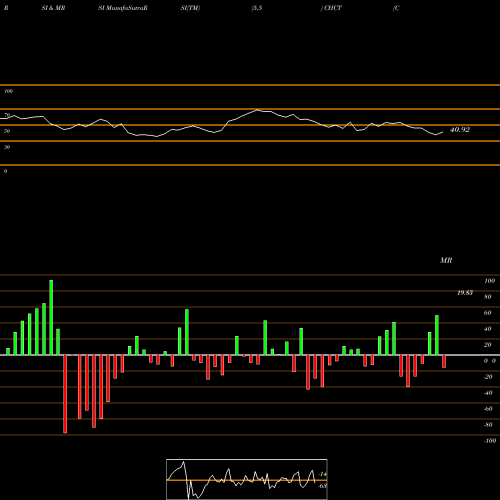Viewport: 500px width, 500px height.
Task: Select the deepest red MR histogram bar
Action: coord(65,394)
